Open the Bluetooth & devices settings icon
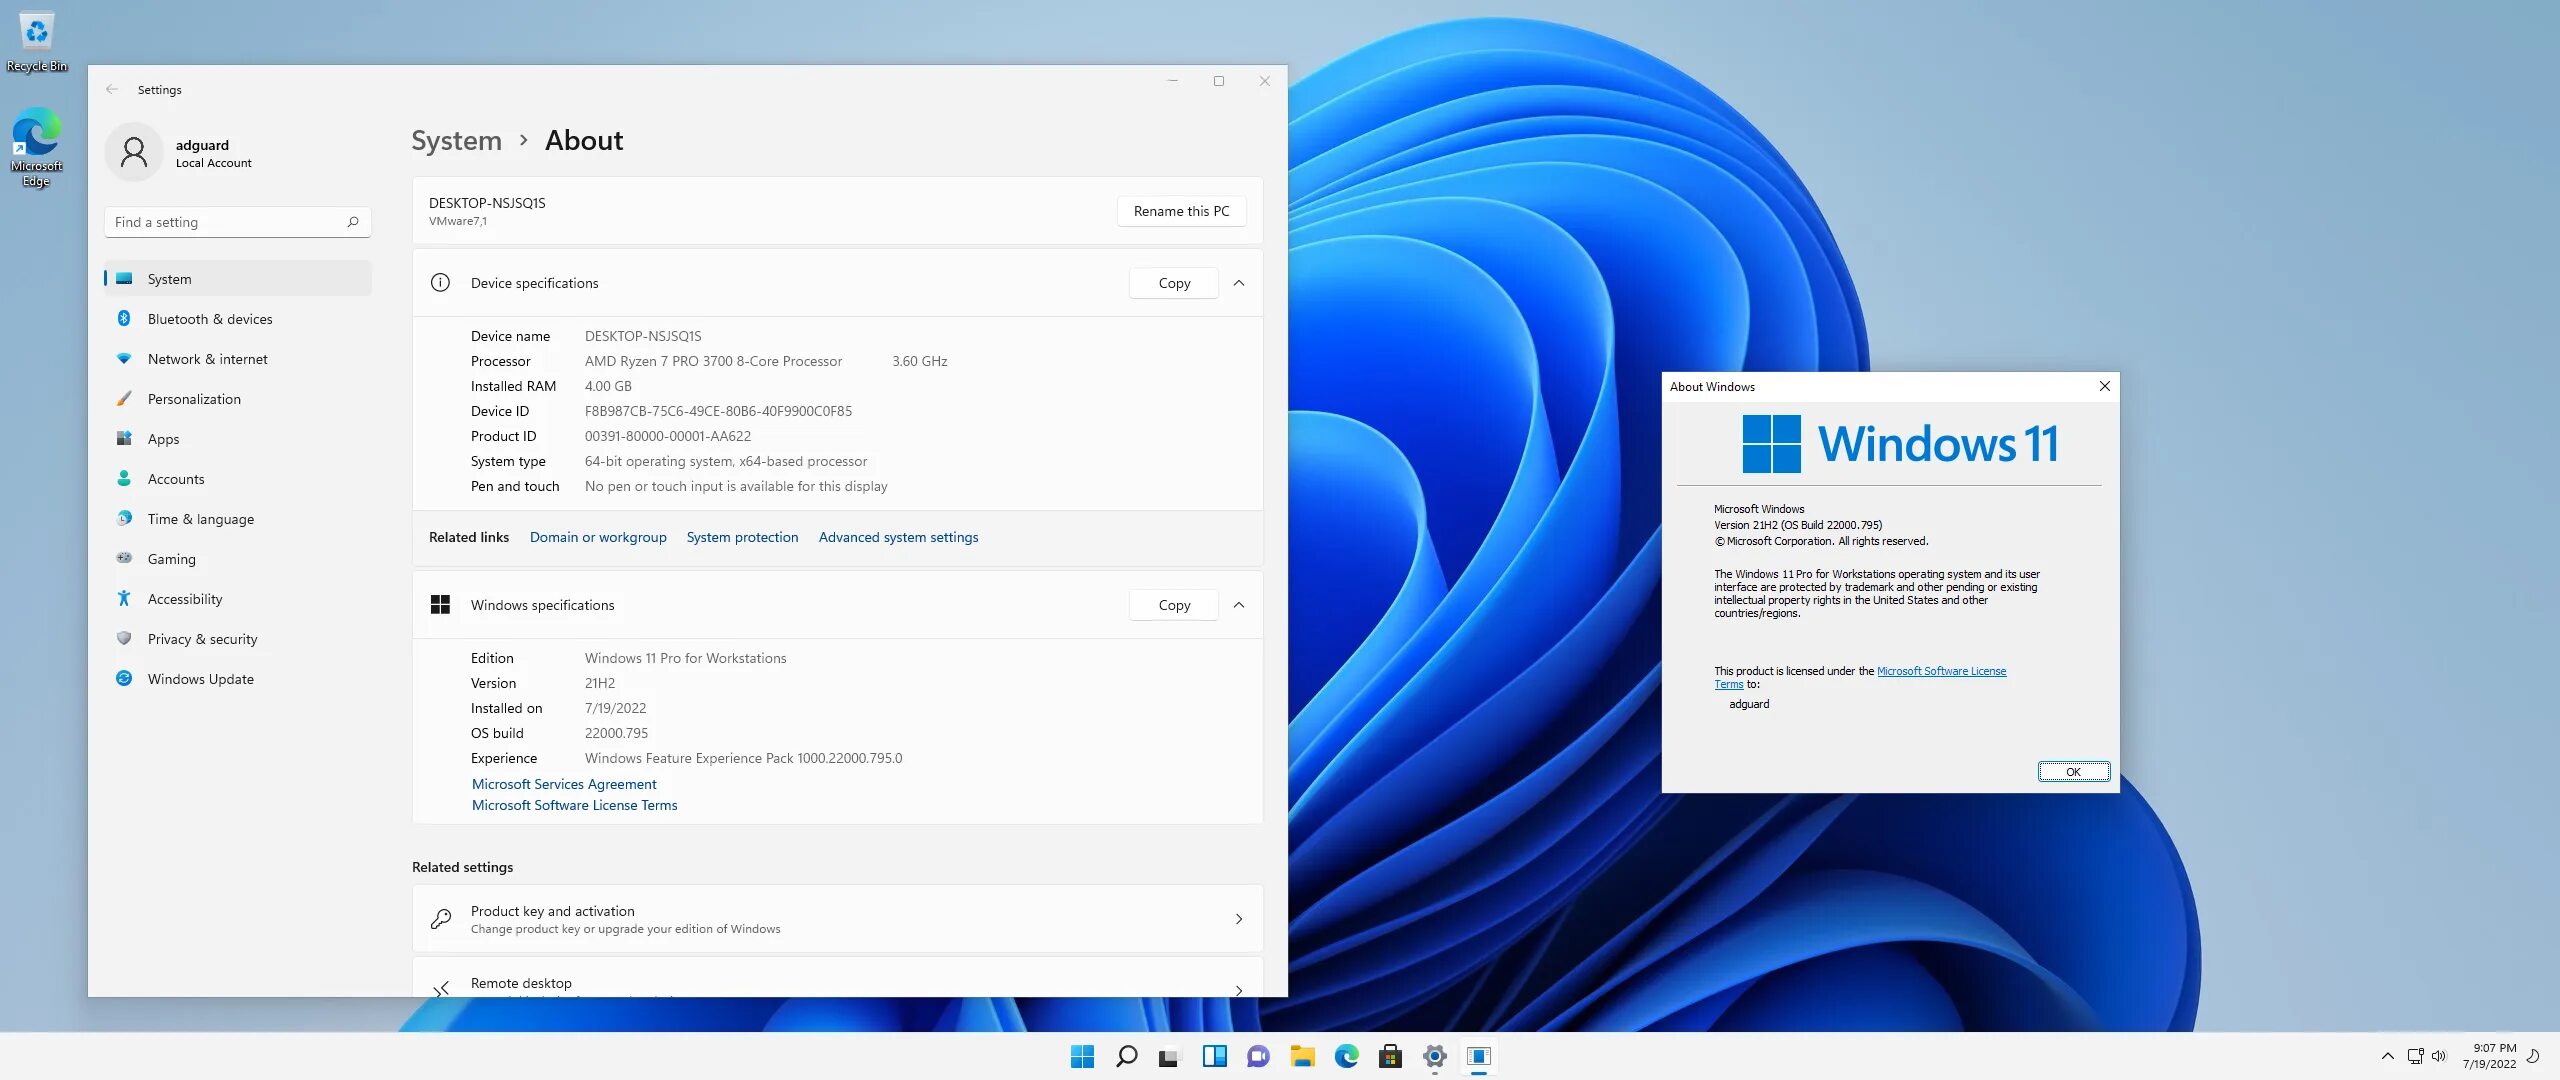2560x1080 pixels. coord(124,319)
